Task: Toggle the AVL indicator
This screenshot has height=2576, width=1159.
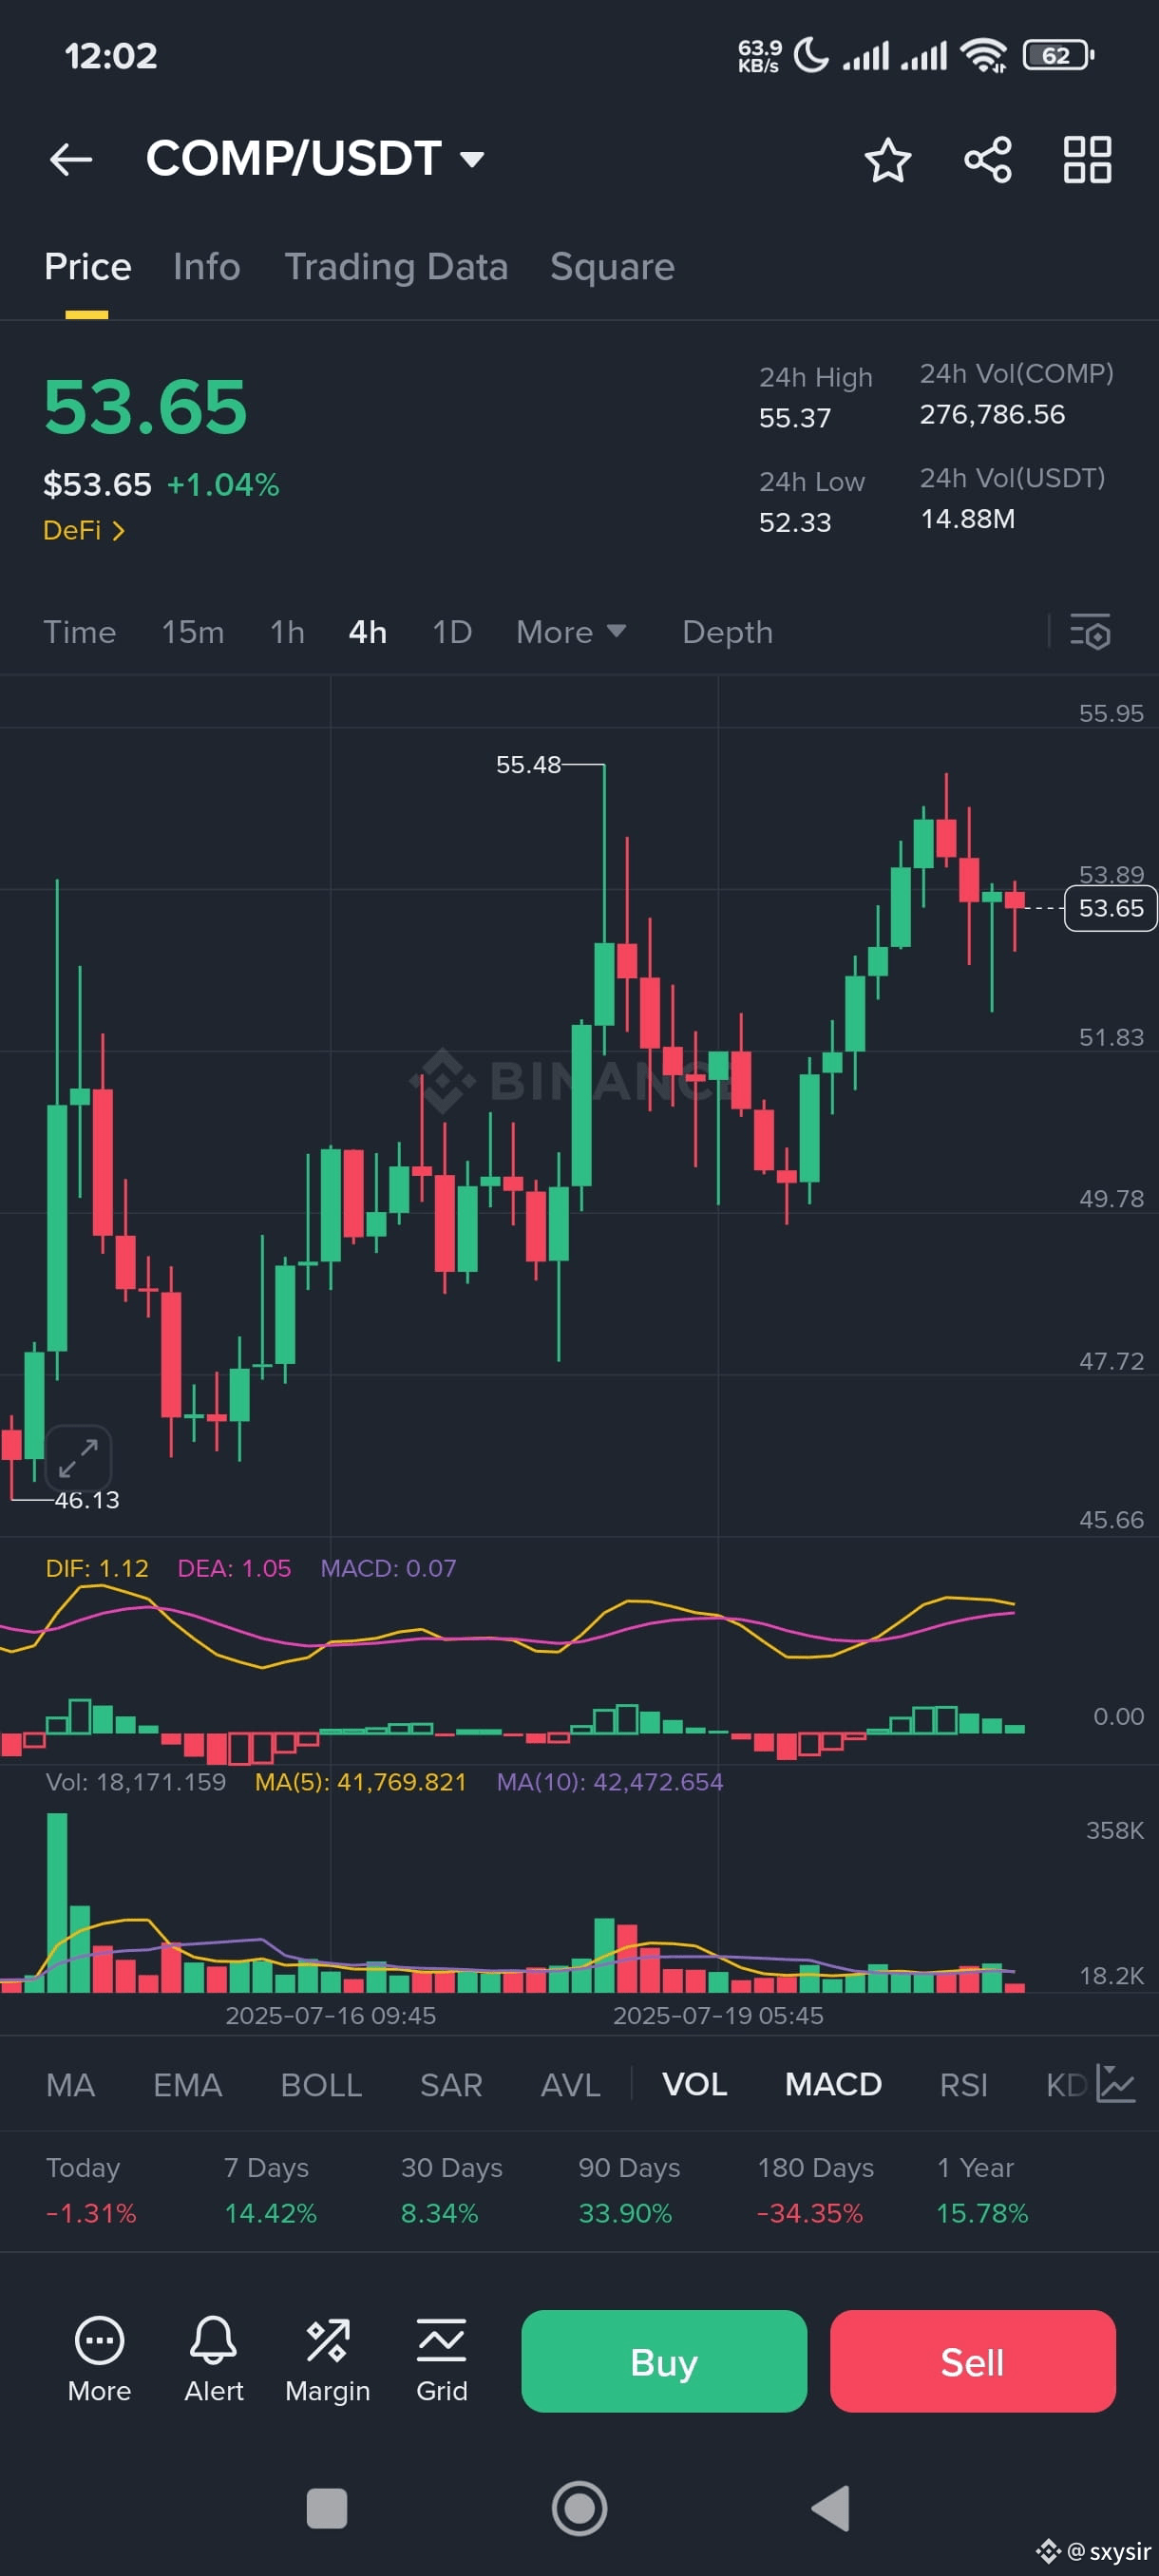Action: point(570,2085)
